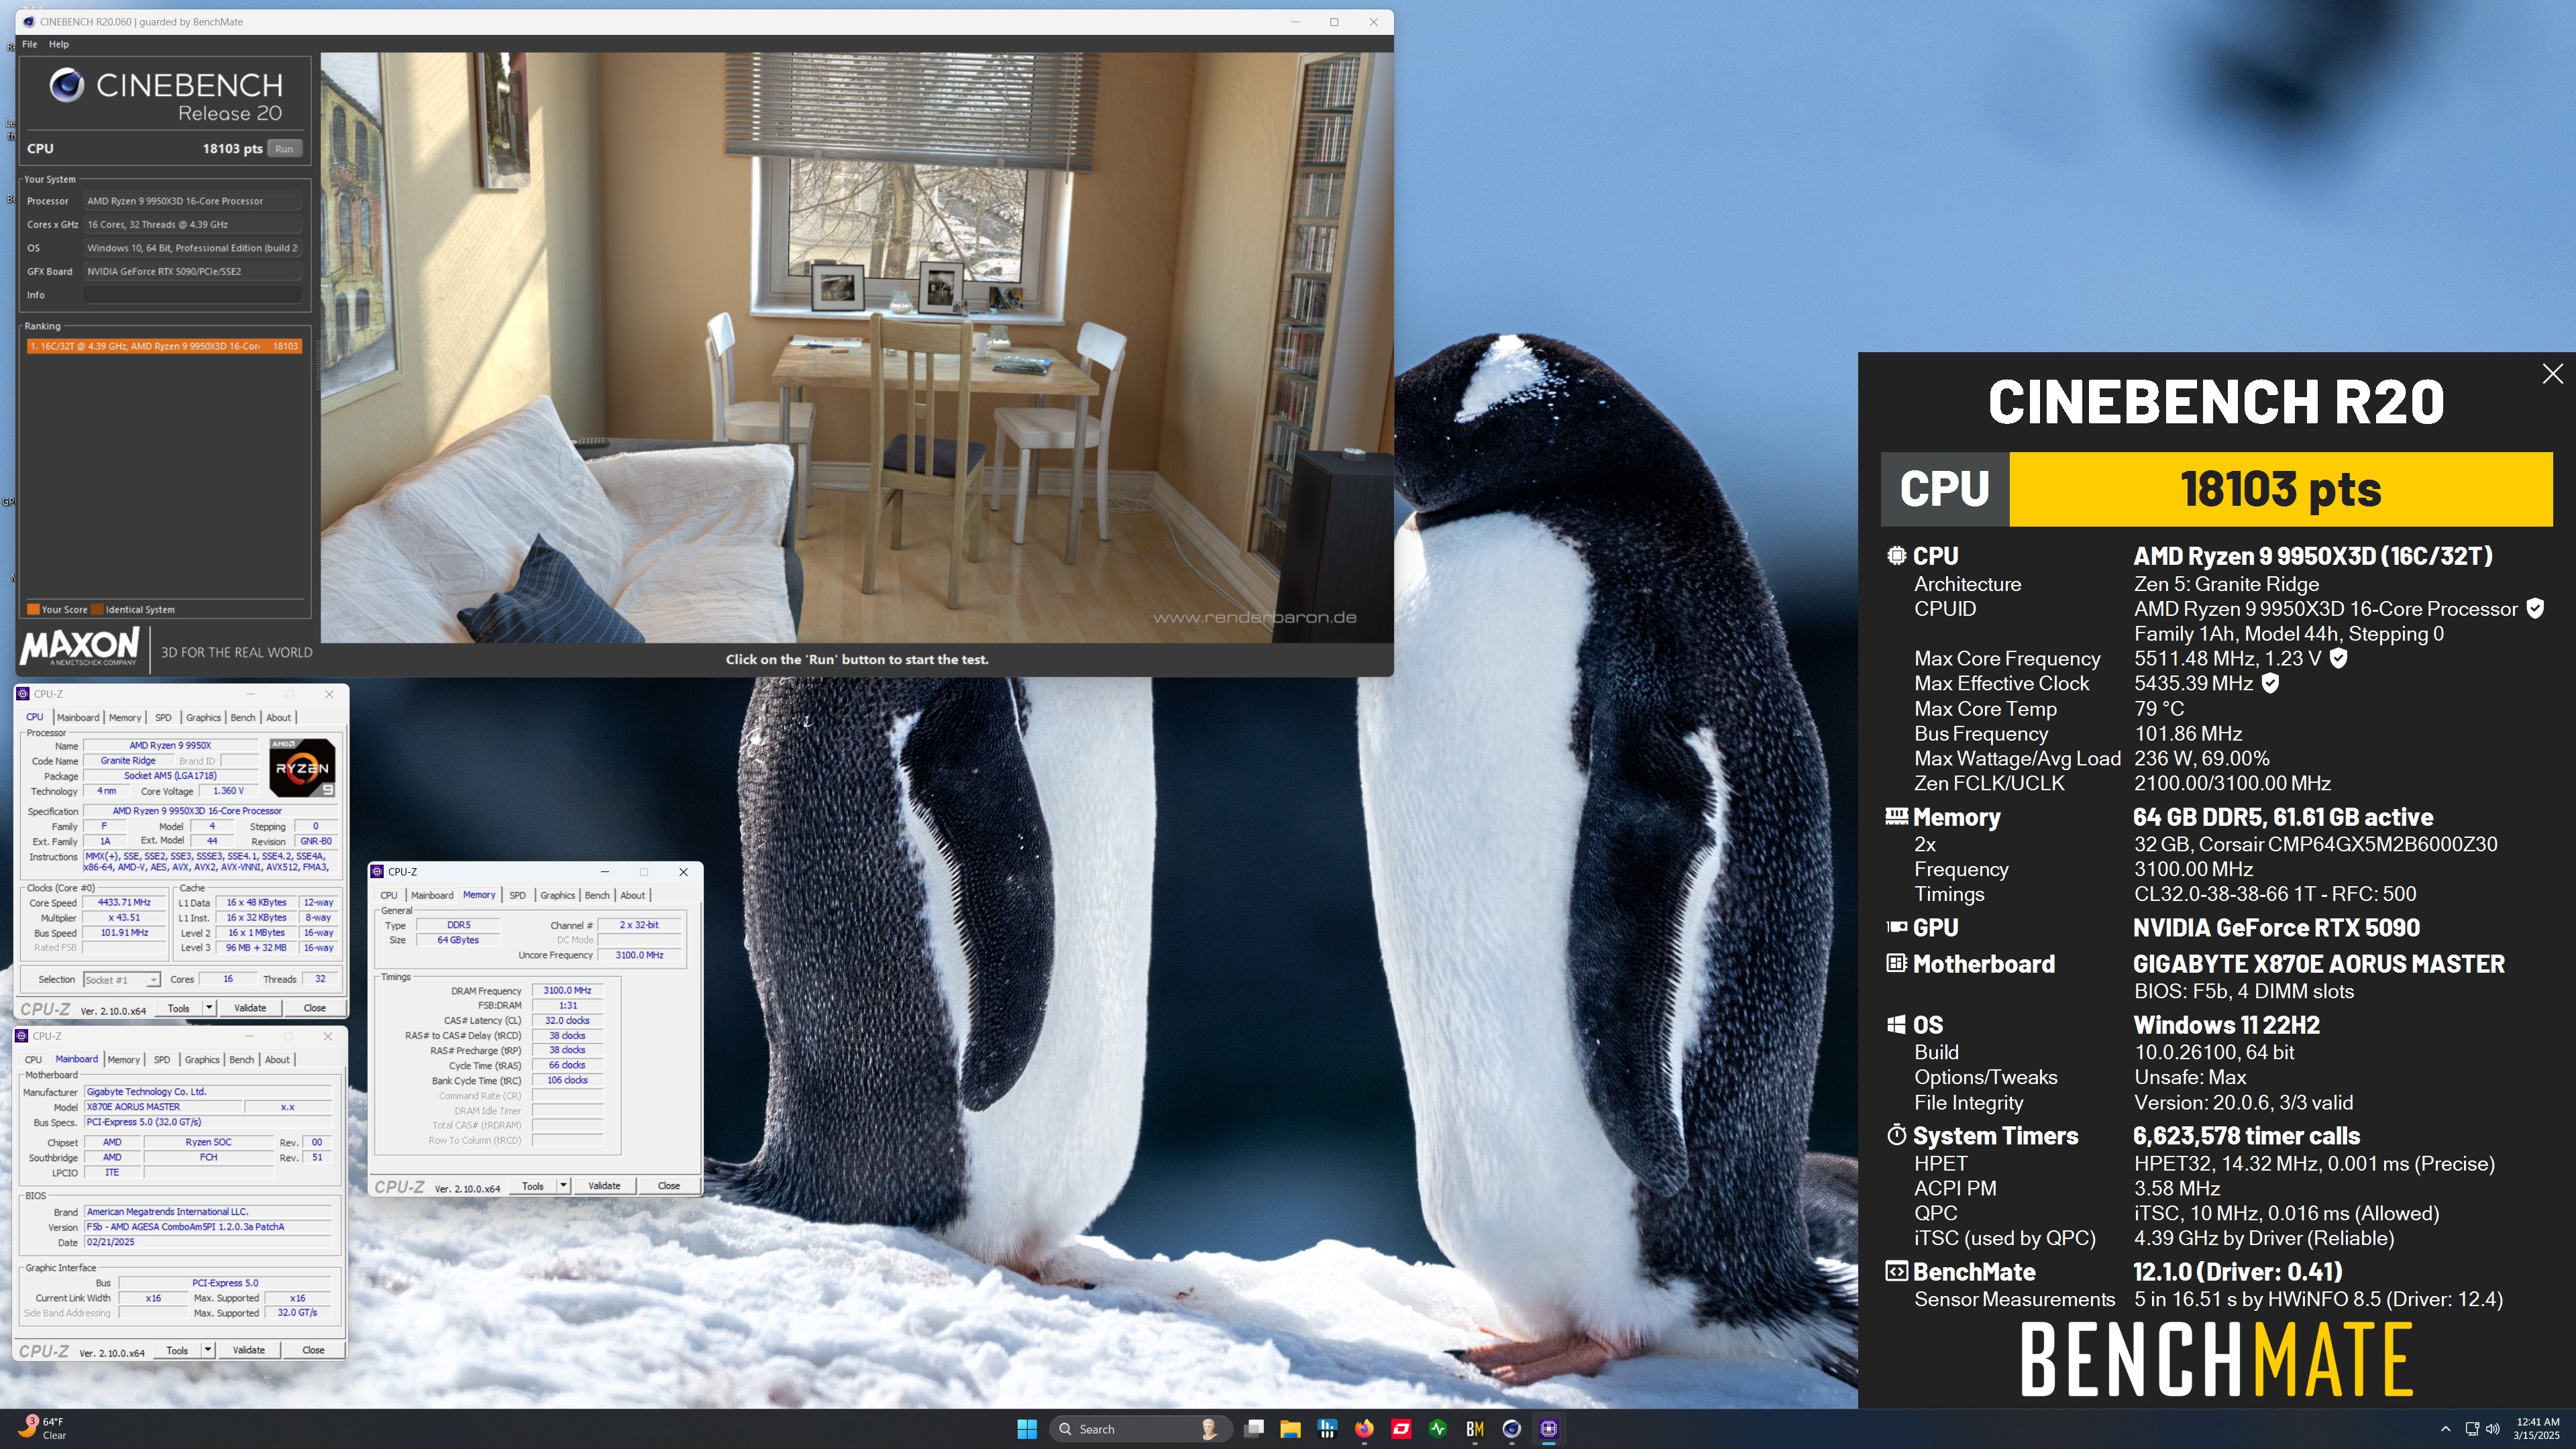Click the Processor field in Cinebench Your System

(x=192, y=201)
